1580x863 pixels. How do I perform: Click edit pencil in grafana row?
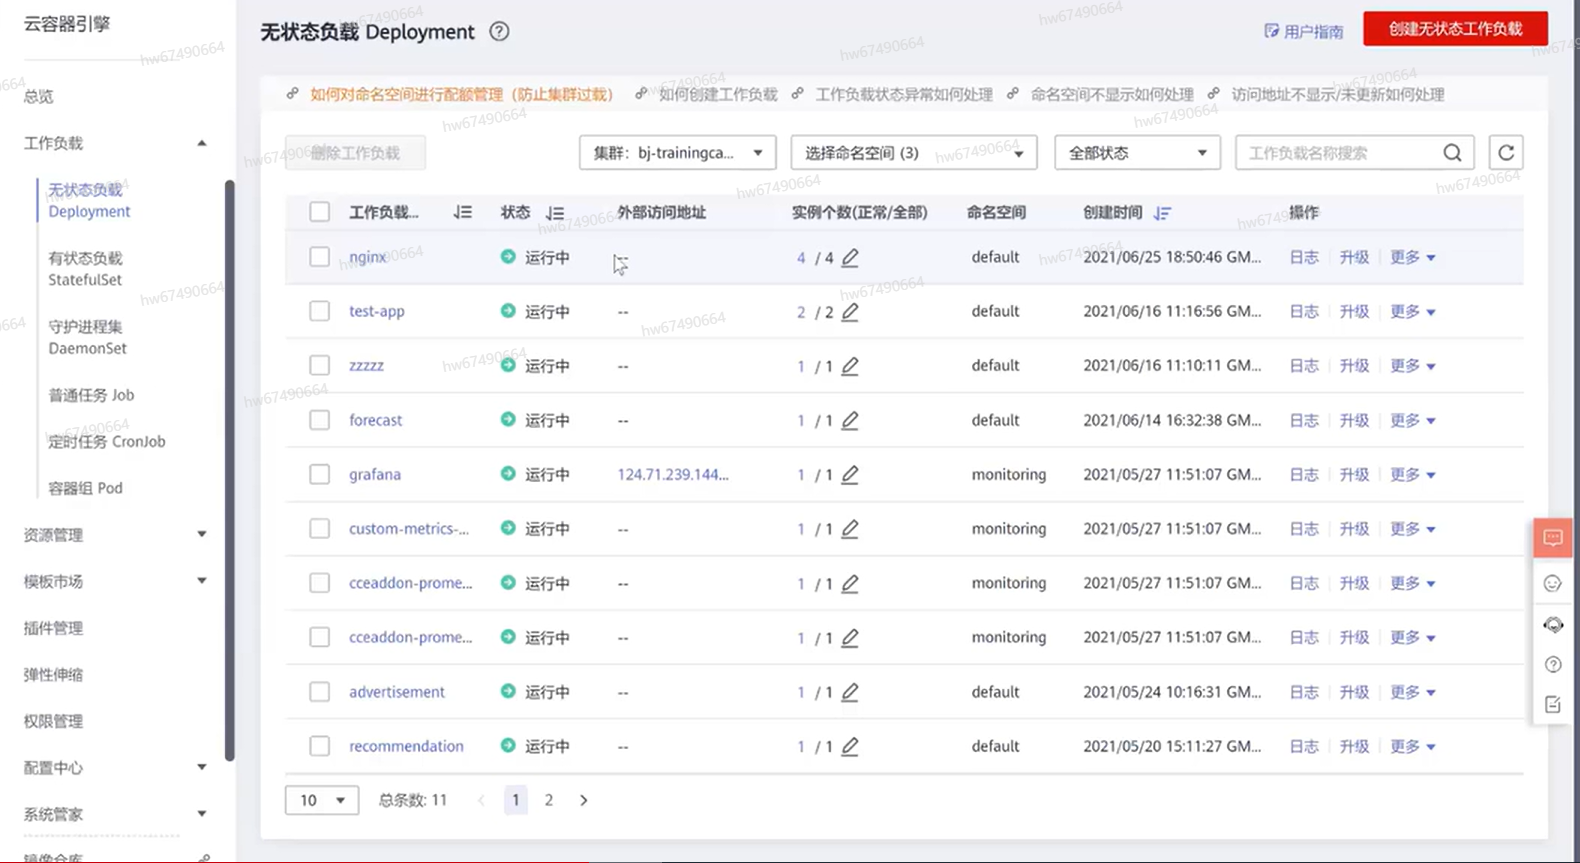point(850,475)
